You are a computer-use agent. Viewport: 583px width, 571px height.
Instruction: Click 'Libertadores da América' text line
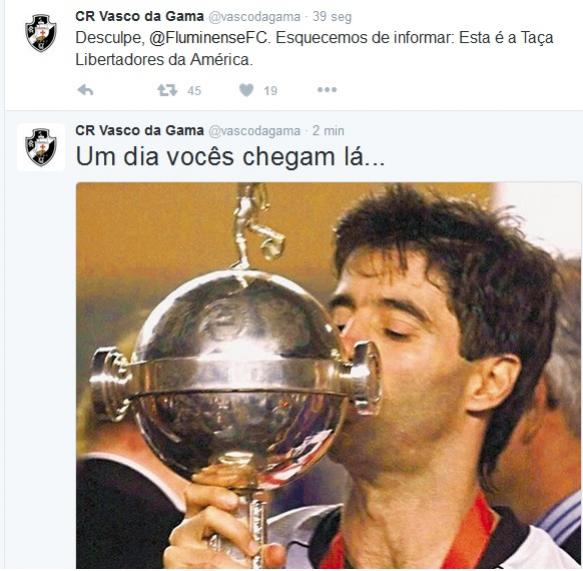164,60
